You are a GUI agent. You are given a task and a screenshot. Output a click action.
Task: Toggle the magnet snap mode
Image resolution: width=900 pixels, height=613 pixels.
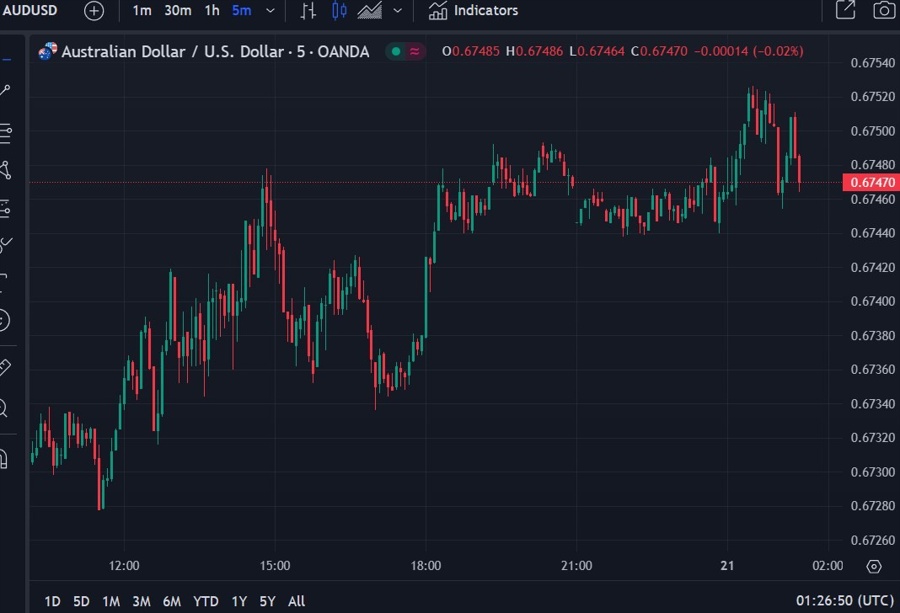(x=4, y=459)
